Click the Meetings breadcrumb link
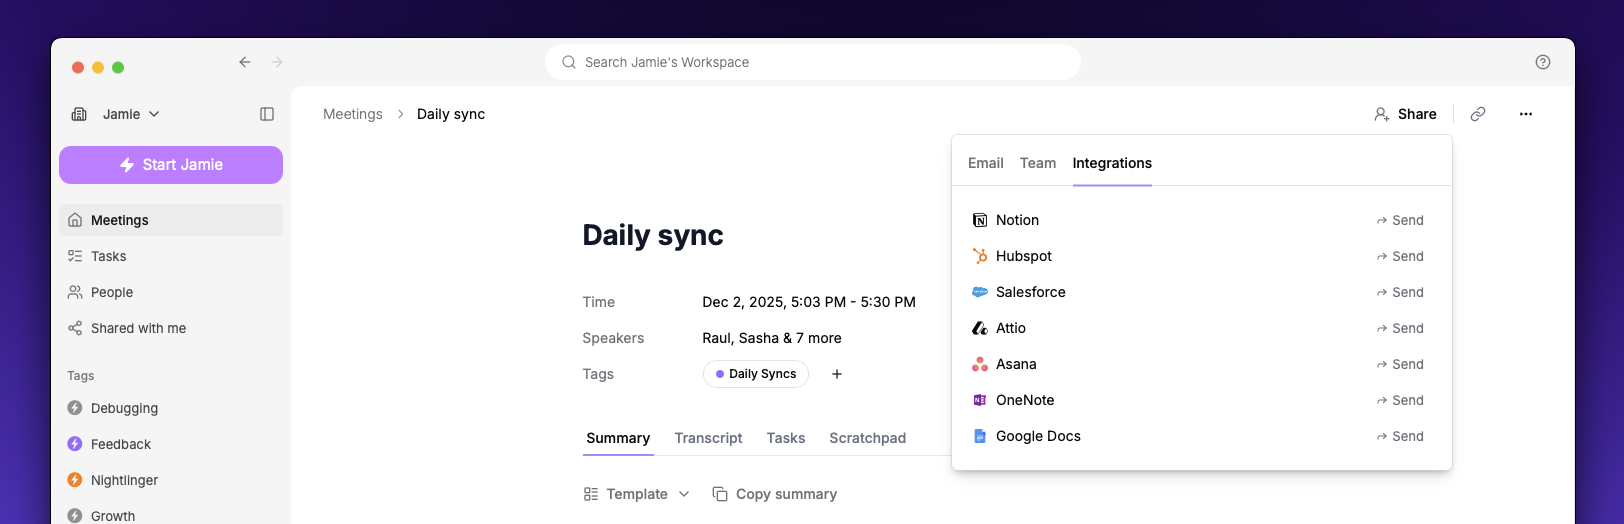Screen dimensions: 1624x524 point(353,114)
